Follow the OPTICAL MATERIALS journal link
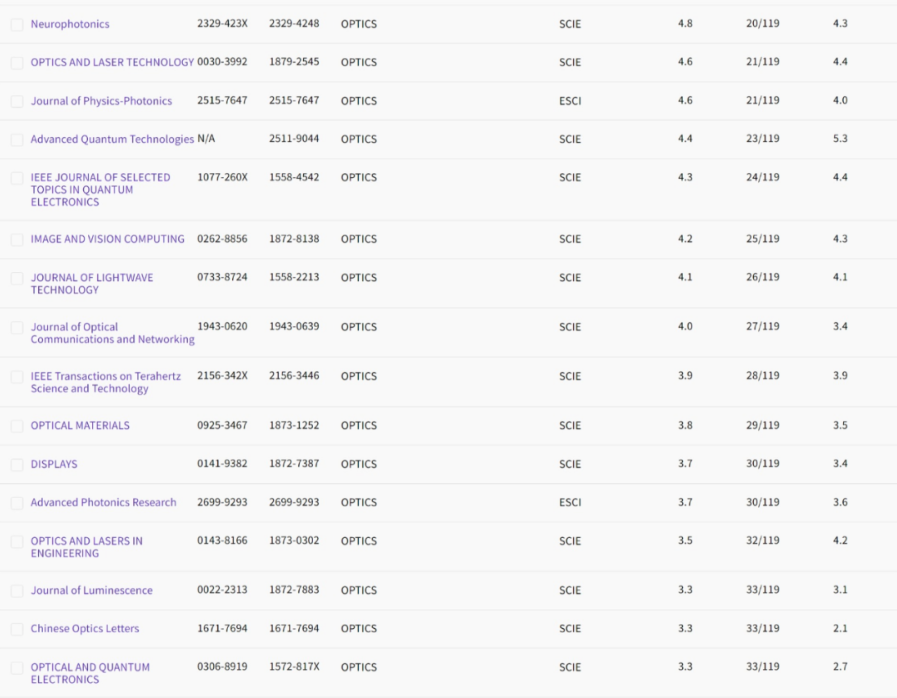897x698 pixels. point(80,426)
